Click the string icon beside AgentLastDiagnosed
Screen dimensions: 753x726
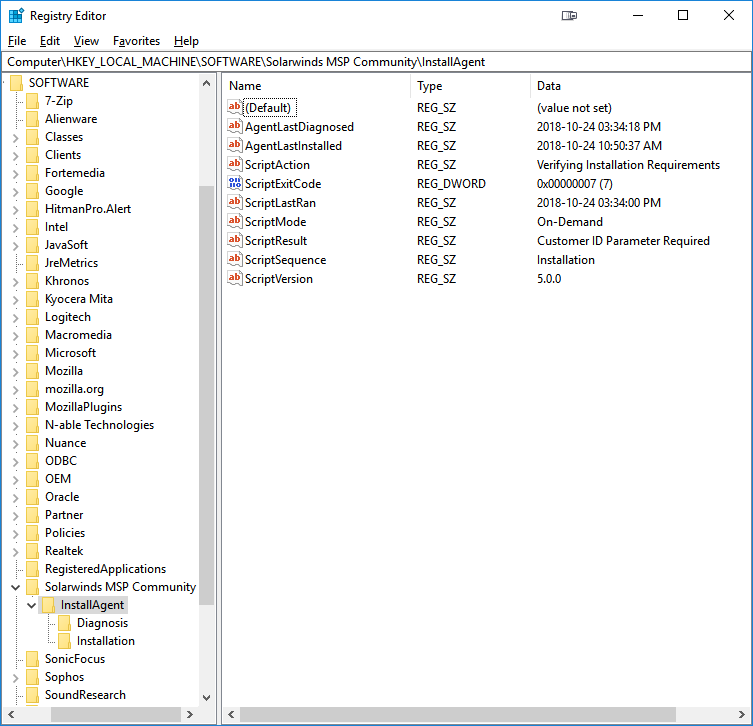234,126
